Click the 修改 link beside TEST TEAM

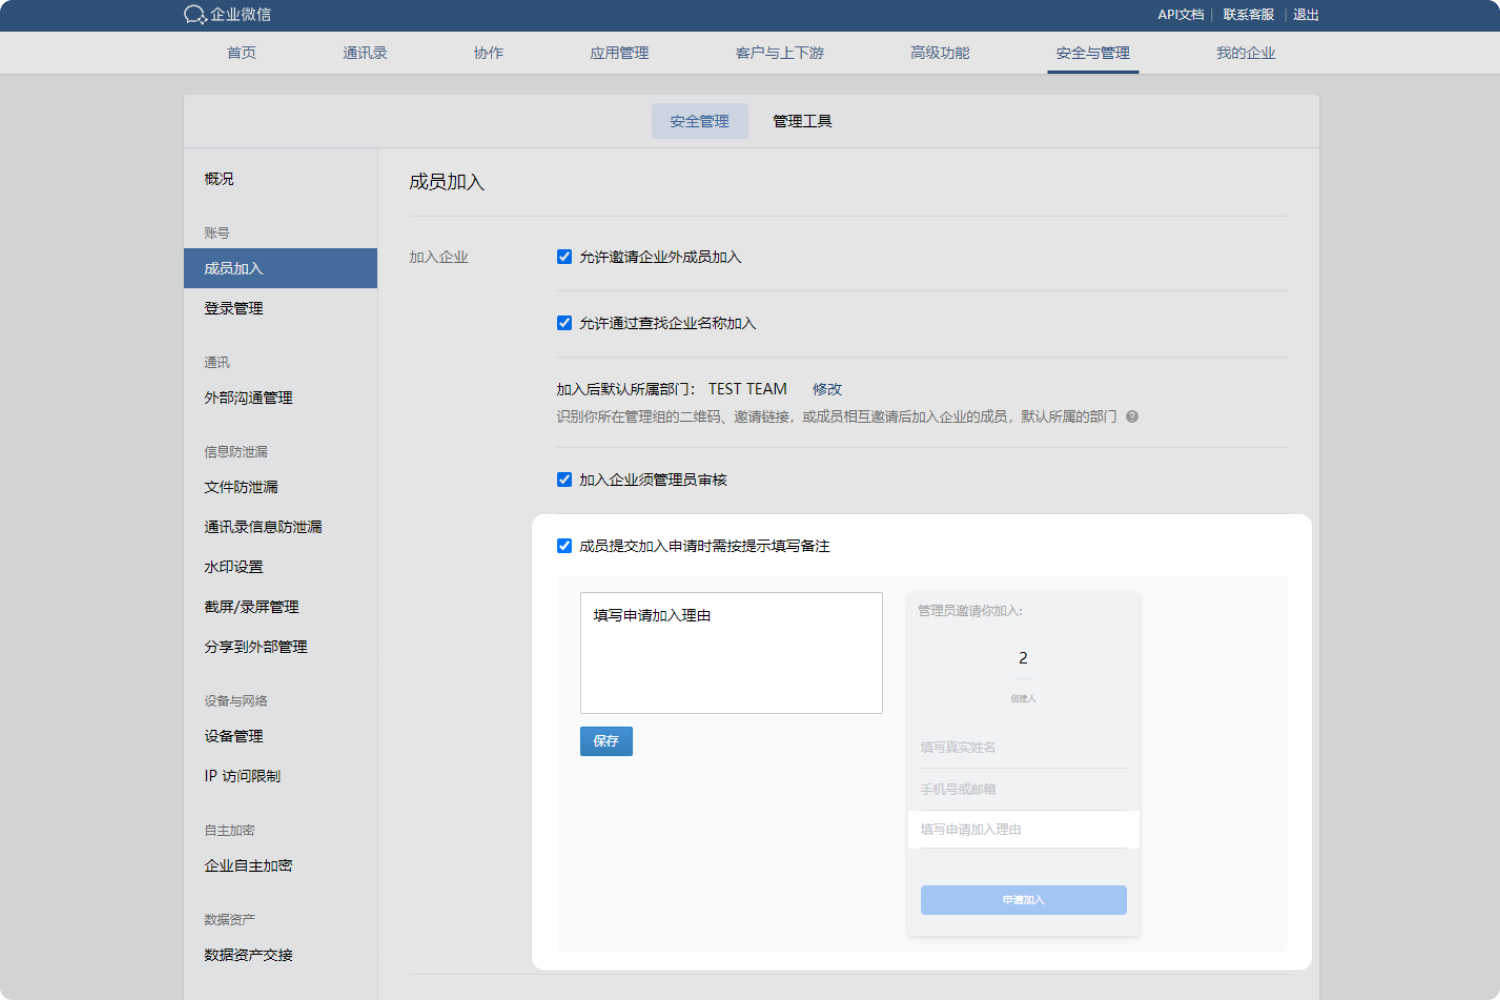(827, 389)
